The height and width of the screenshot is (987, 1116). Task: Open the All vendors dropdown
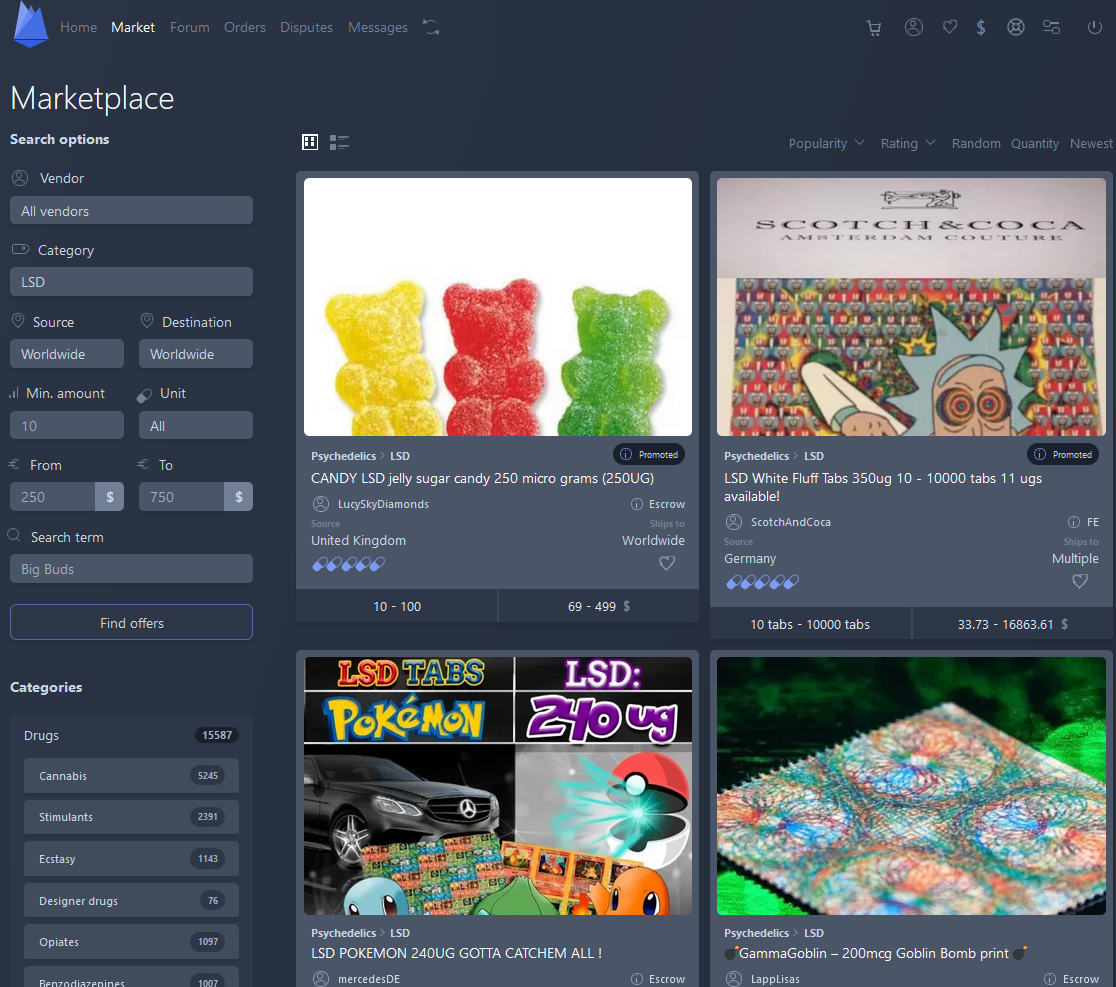pyautogui.click(x=131, y=211)
